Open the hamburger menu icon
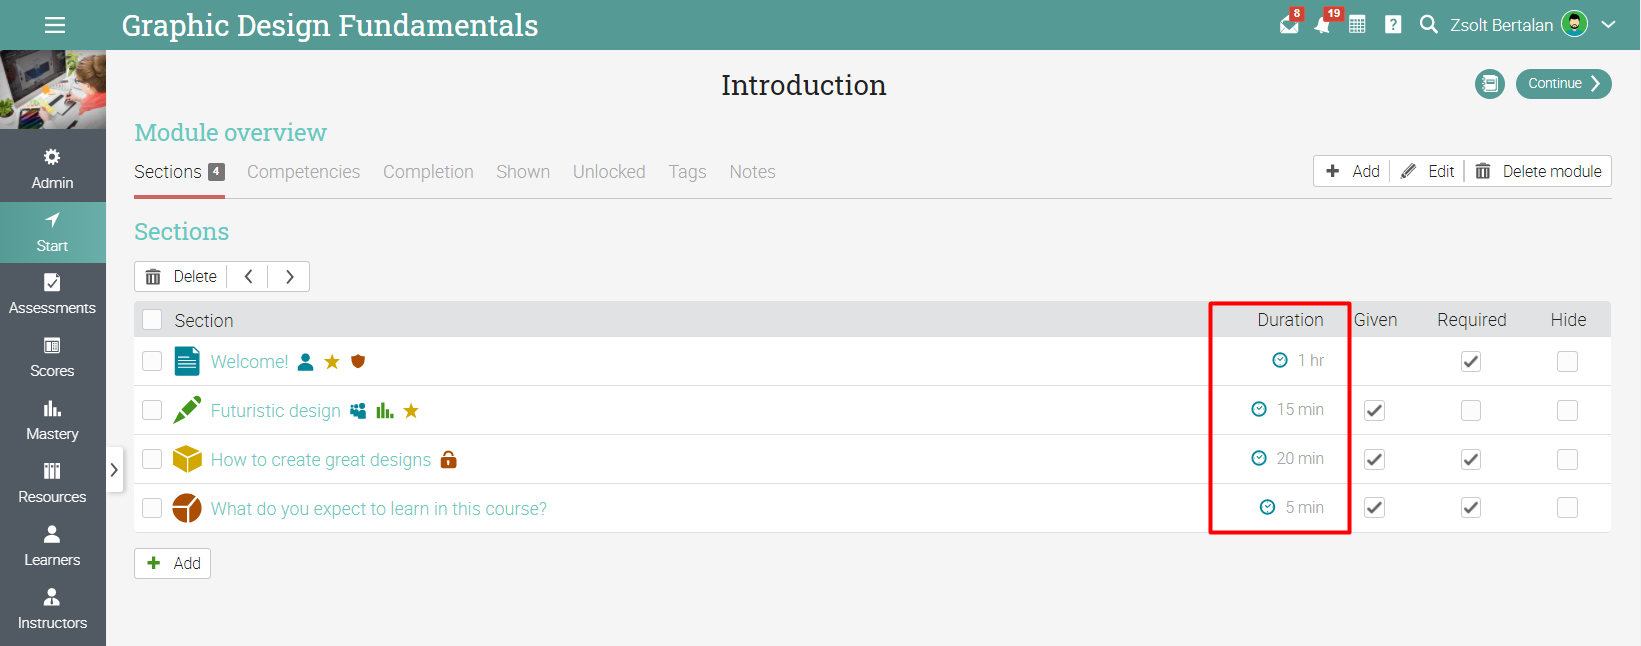This screenshot has width=1641, height=646. pos(55,25)
